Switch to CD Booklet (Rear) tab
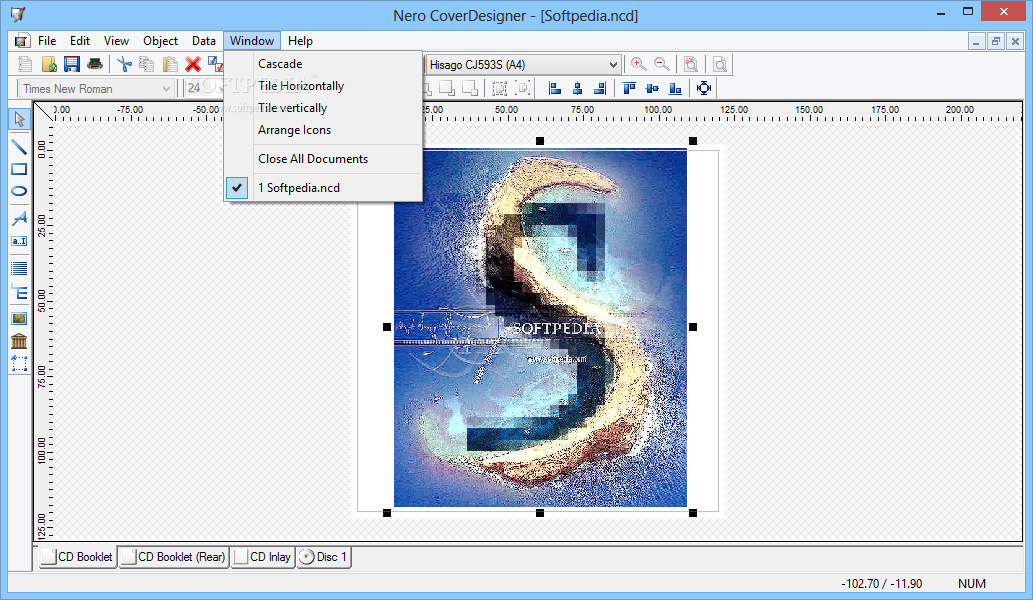Image resolution: width=1033 pixels, height=600 pixels. [x=174, y=557]
